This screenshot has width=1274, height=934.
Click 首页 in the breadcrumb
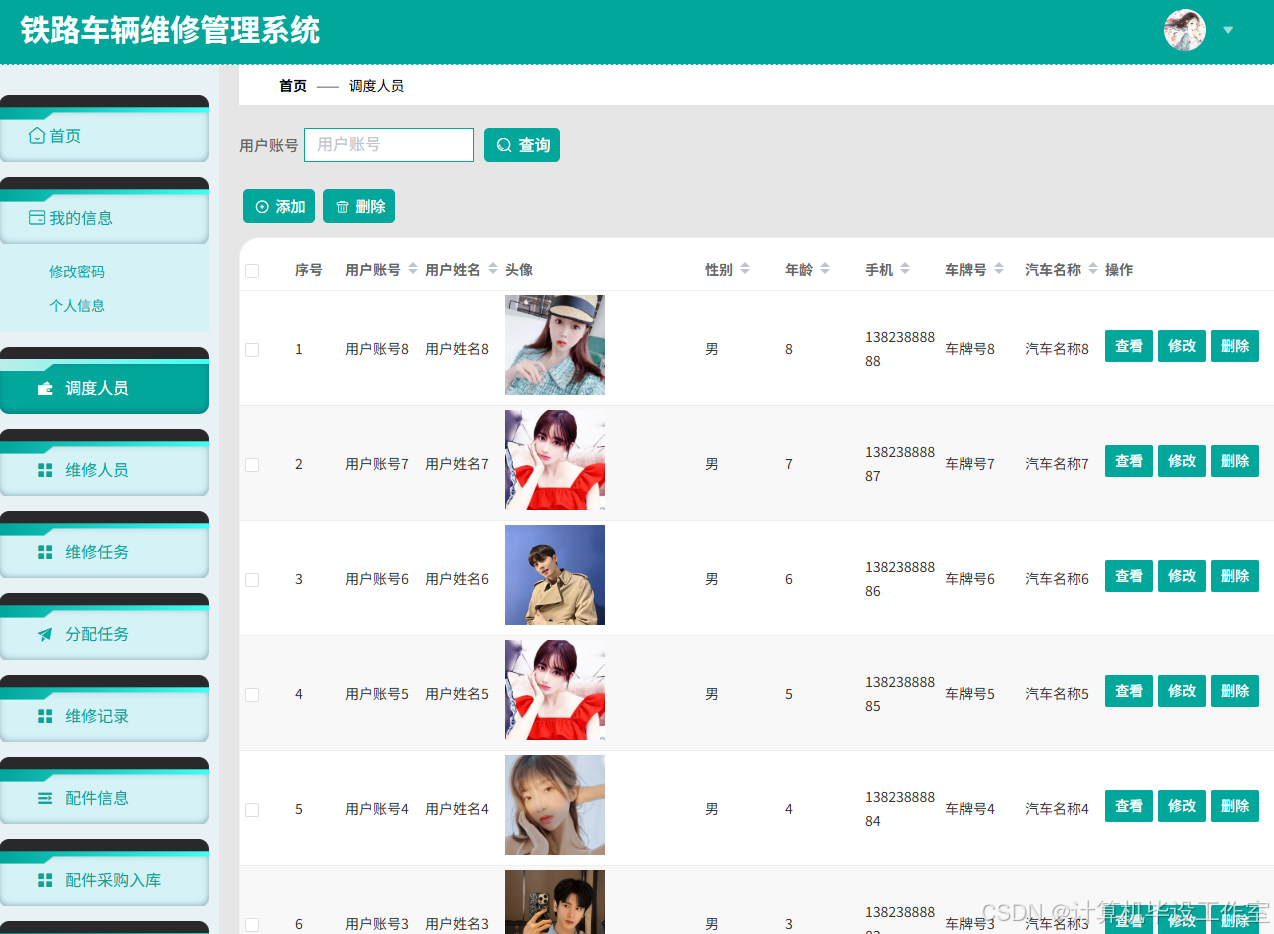tap(293, 86)
